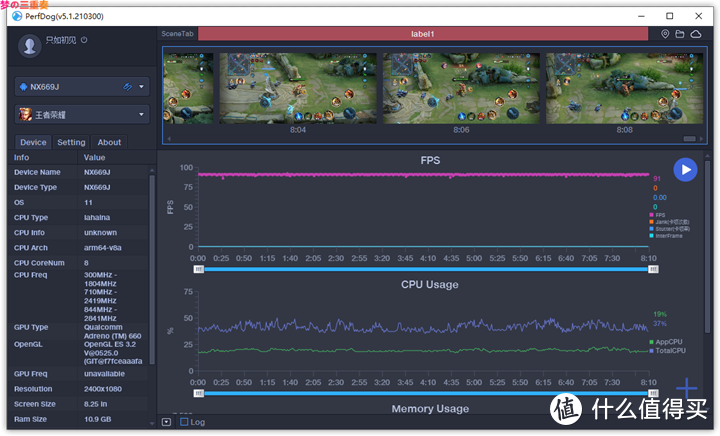Switch to the About tab
The image size is (720, 436).
(109, 142)
